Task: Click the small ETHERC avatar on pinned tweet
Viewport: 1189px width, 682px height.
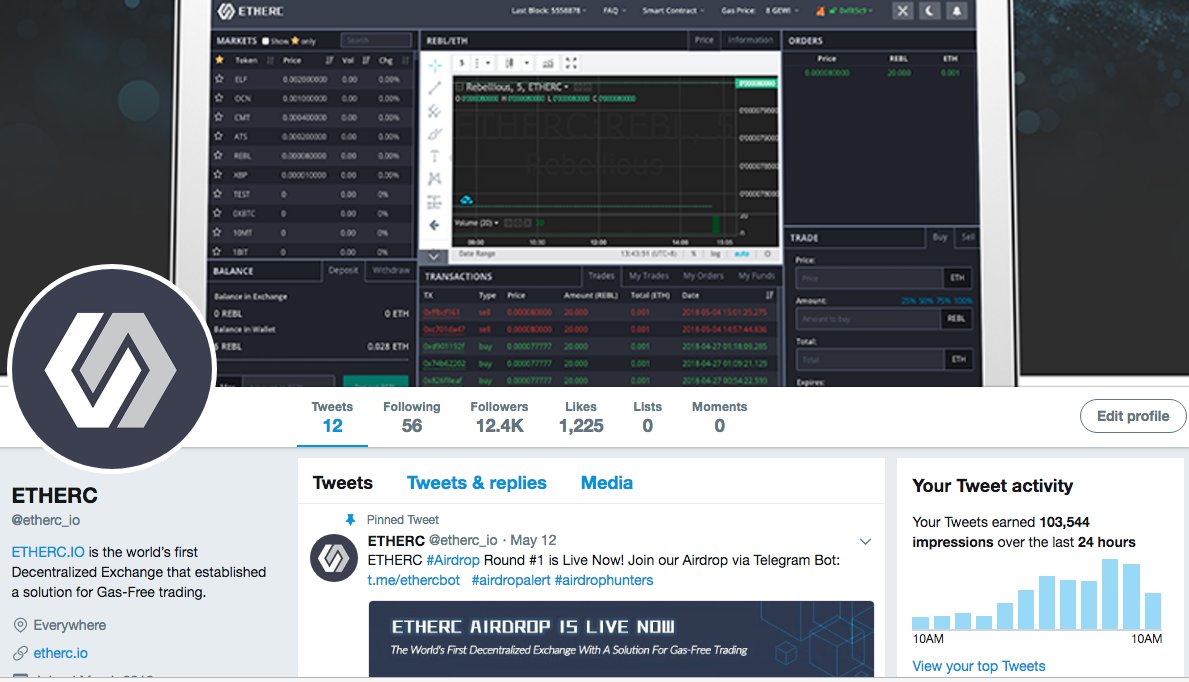Action: tap(334, 558)
